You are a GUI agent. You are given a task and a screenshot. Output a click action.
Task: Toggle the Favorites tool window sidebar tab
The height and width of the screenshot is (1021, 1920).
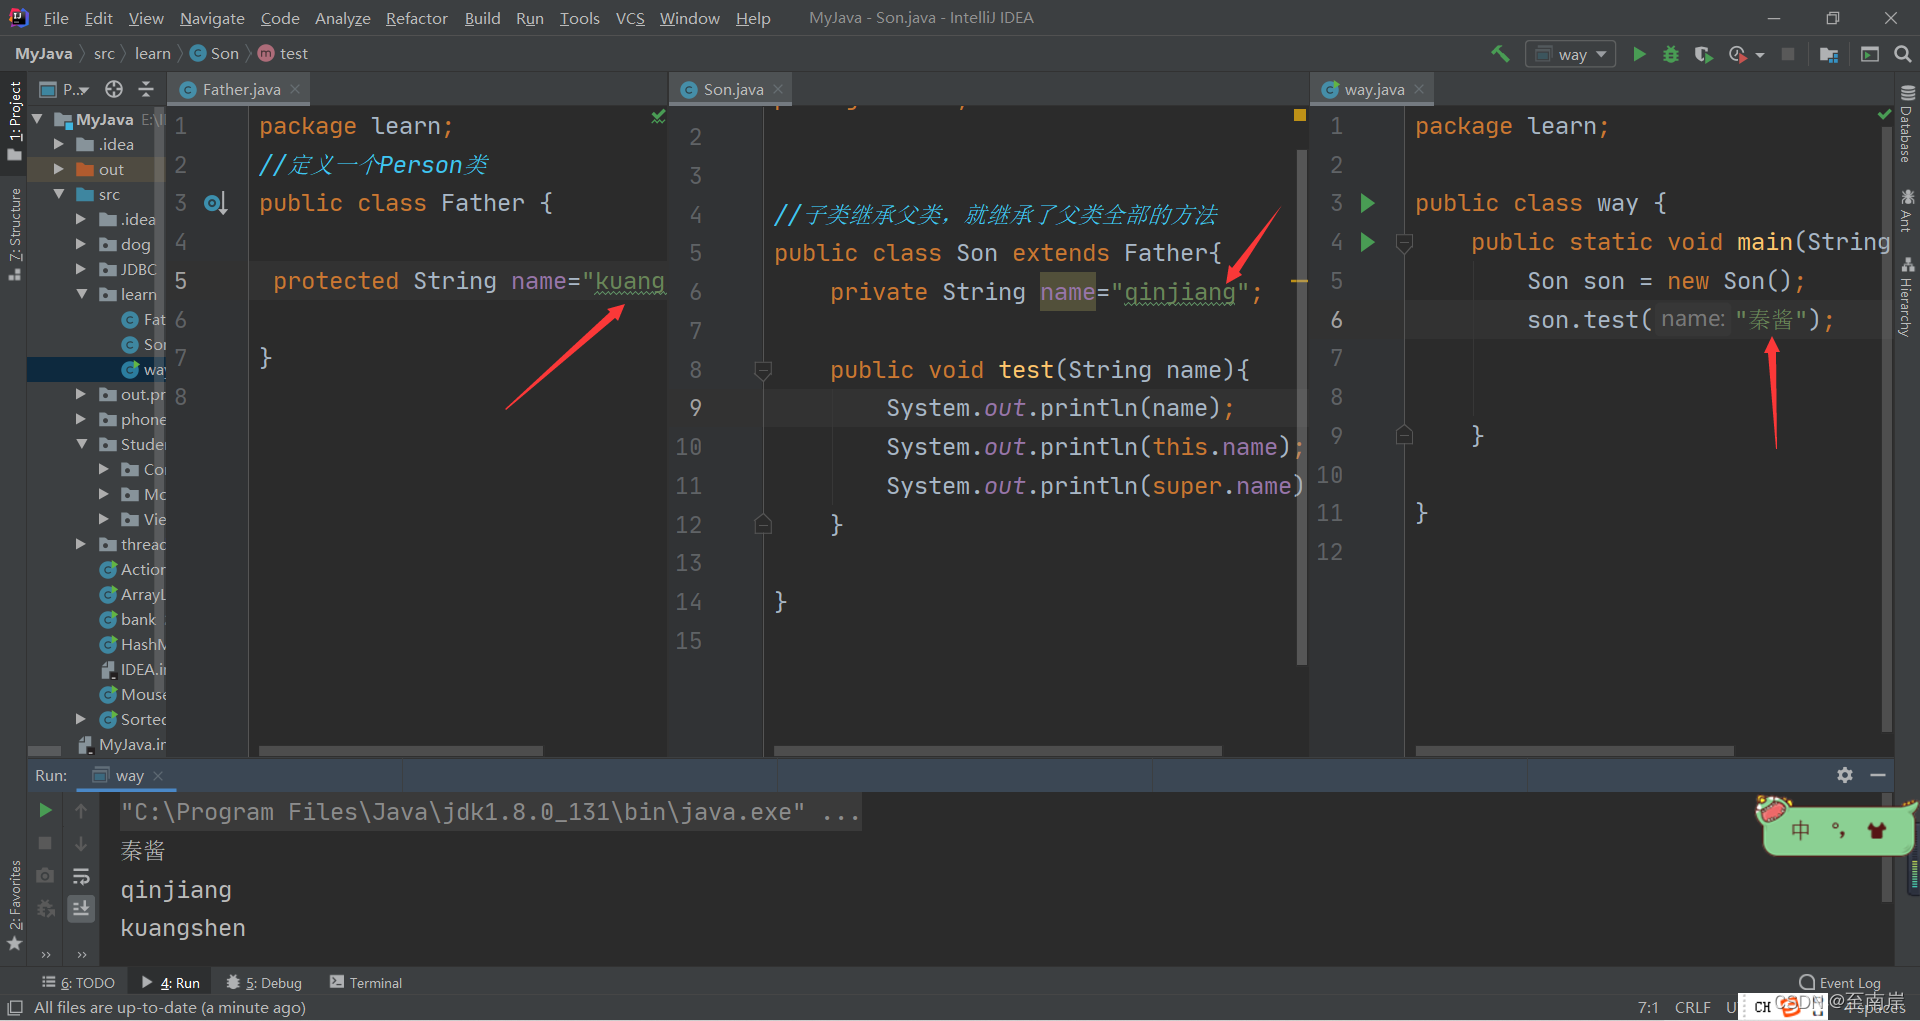tap(14, 905)
